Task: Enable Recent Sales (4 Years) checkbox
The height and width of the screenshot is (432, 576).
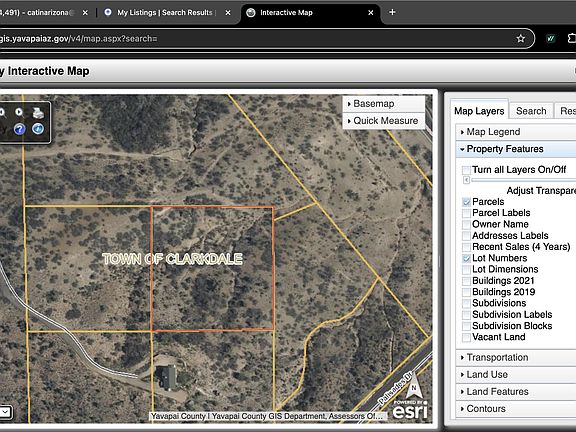Action: click(466, 247)
